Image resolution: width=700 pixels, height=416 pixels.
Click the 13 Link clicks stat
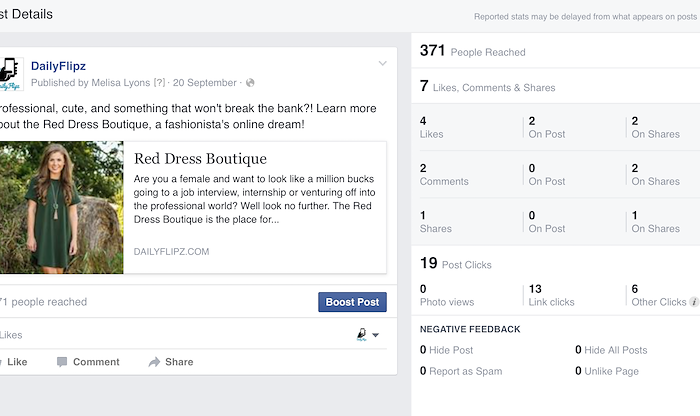point(551,295)
